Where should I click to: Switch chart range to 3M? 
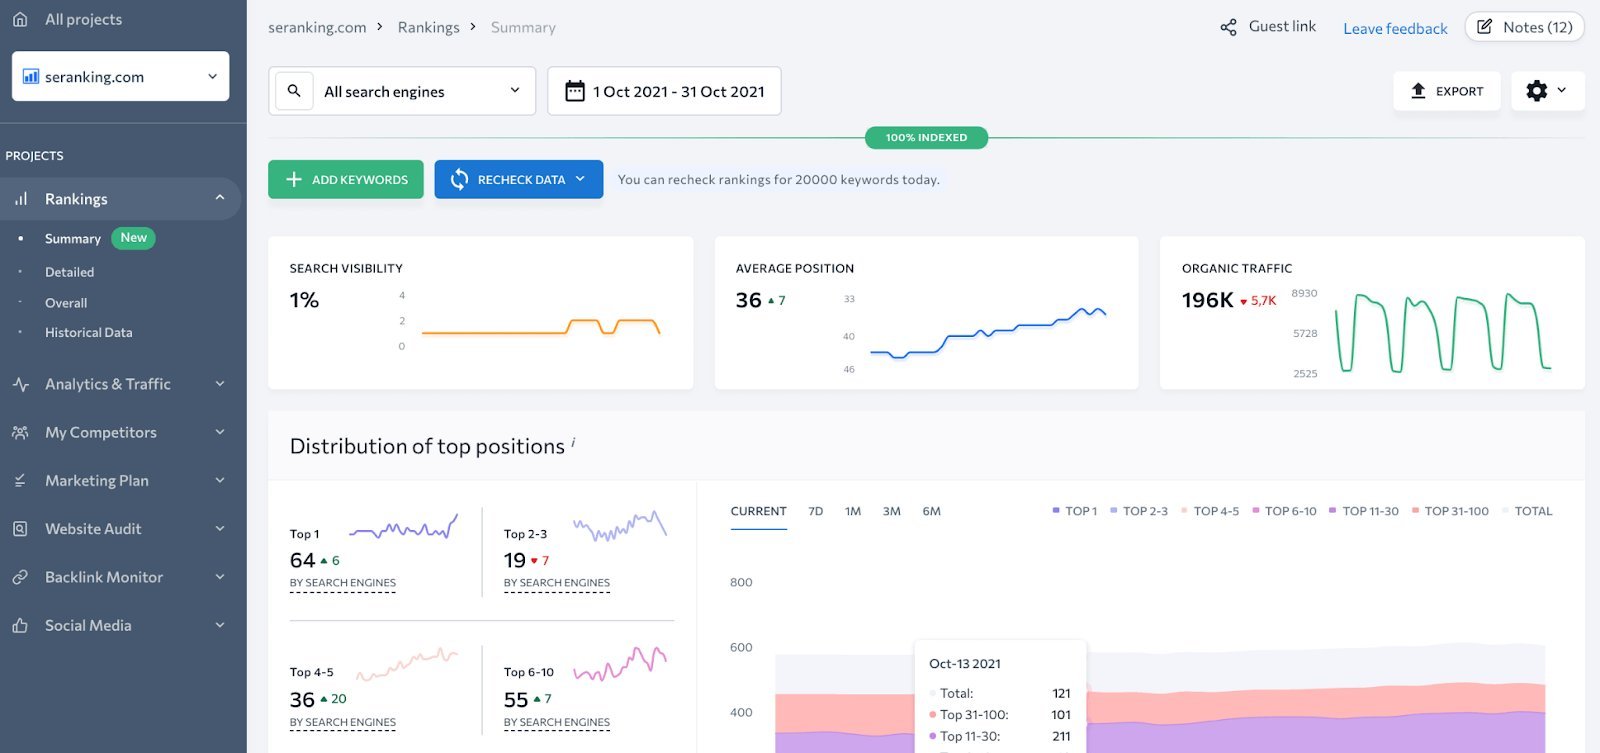click(x=892, y=511)
